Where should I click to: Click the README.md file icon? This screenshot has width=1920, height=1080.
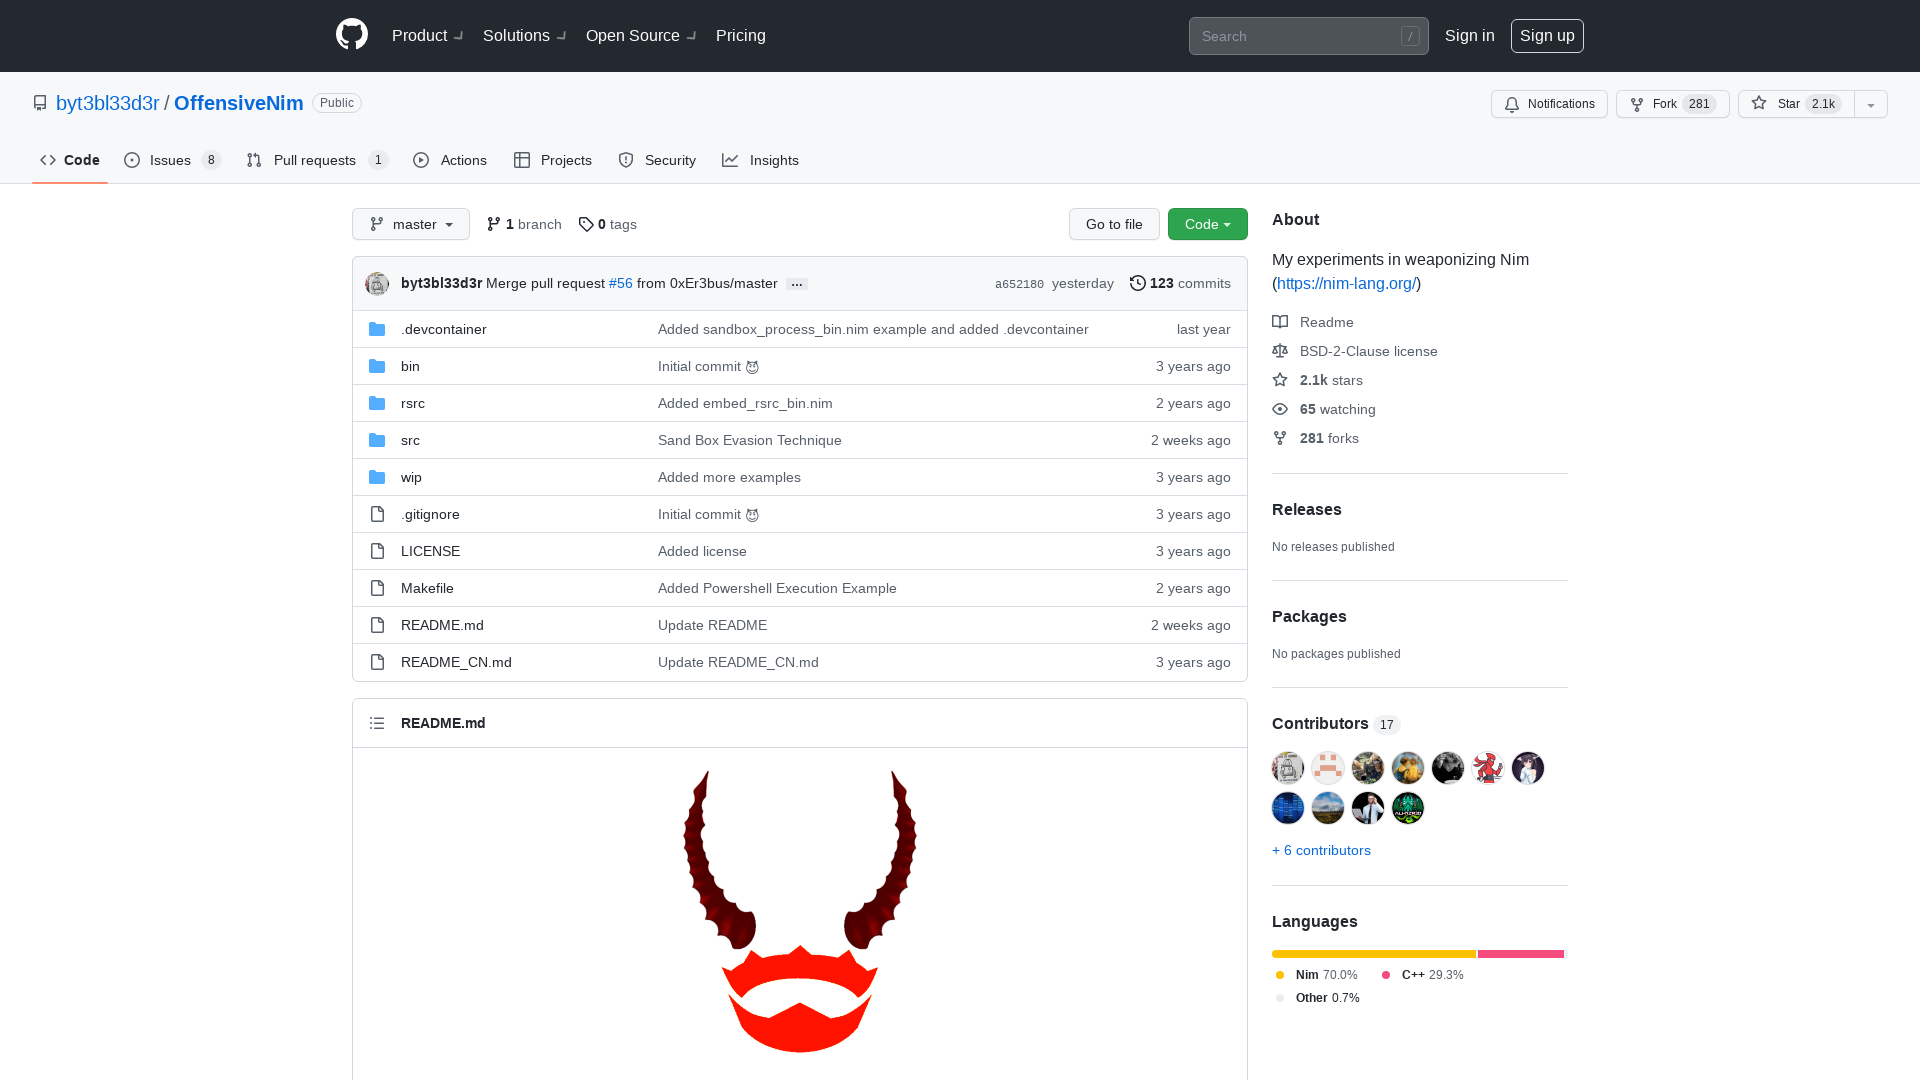pos(377,625)
